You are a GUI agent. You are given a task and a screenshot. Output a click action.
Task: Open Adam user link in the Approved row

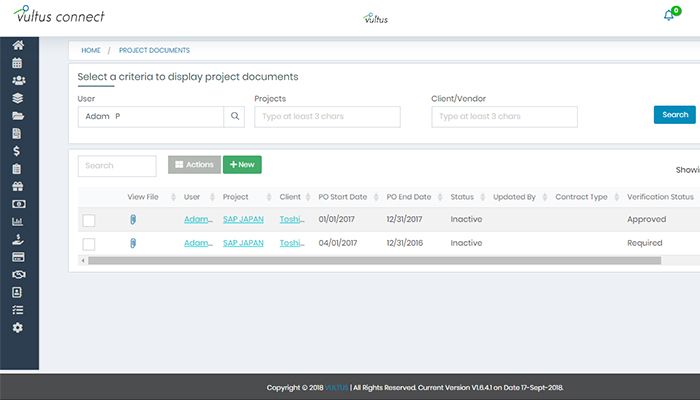(x=198, y=219)
